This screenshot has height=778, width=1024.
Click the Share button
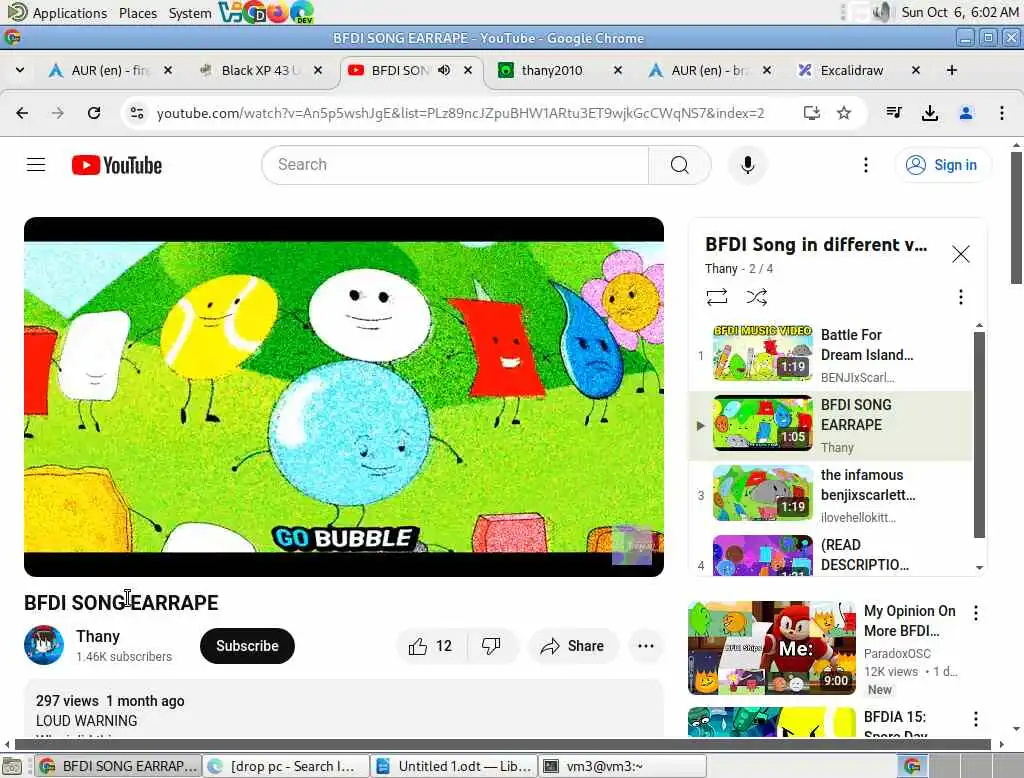click(x=572, y=646)
